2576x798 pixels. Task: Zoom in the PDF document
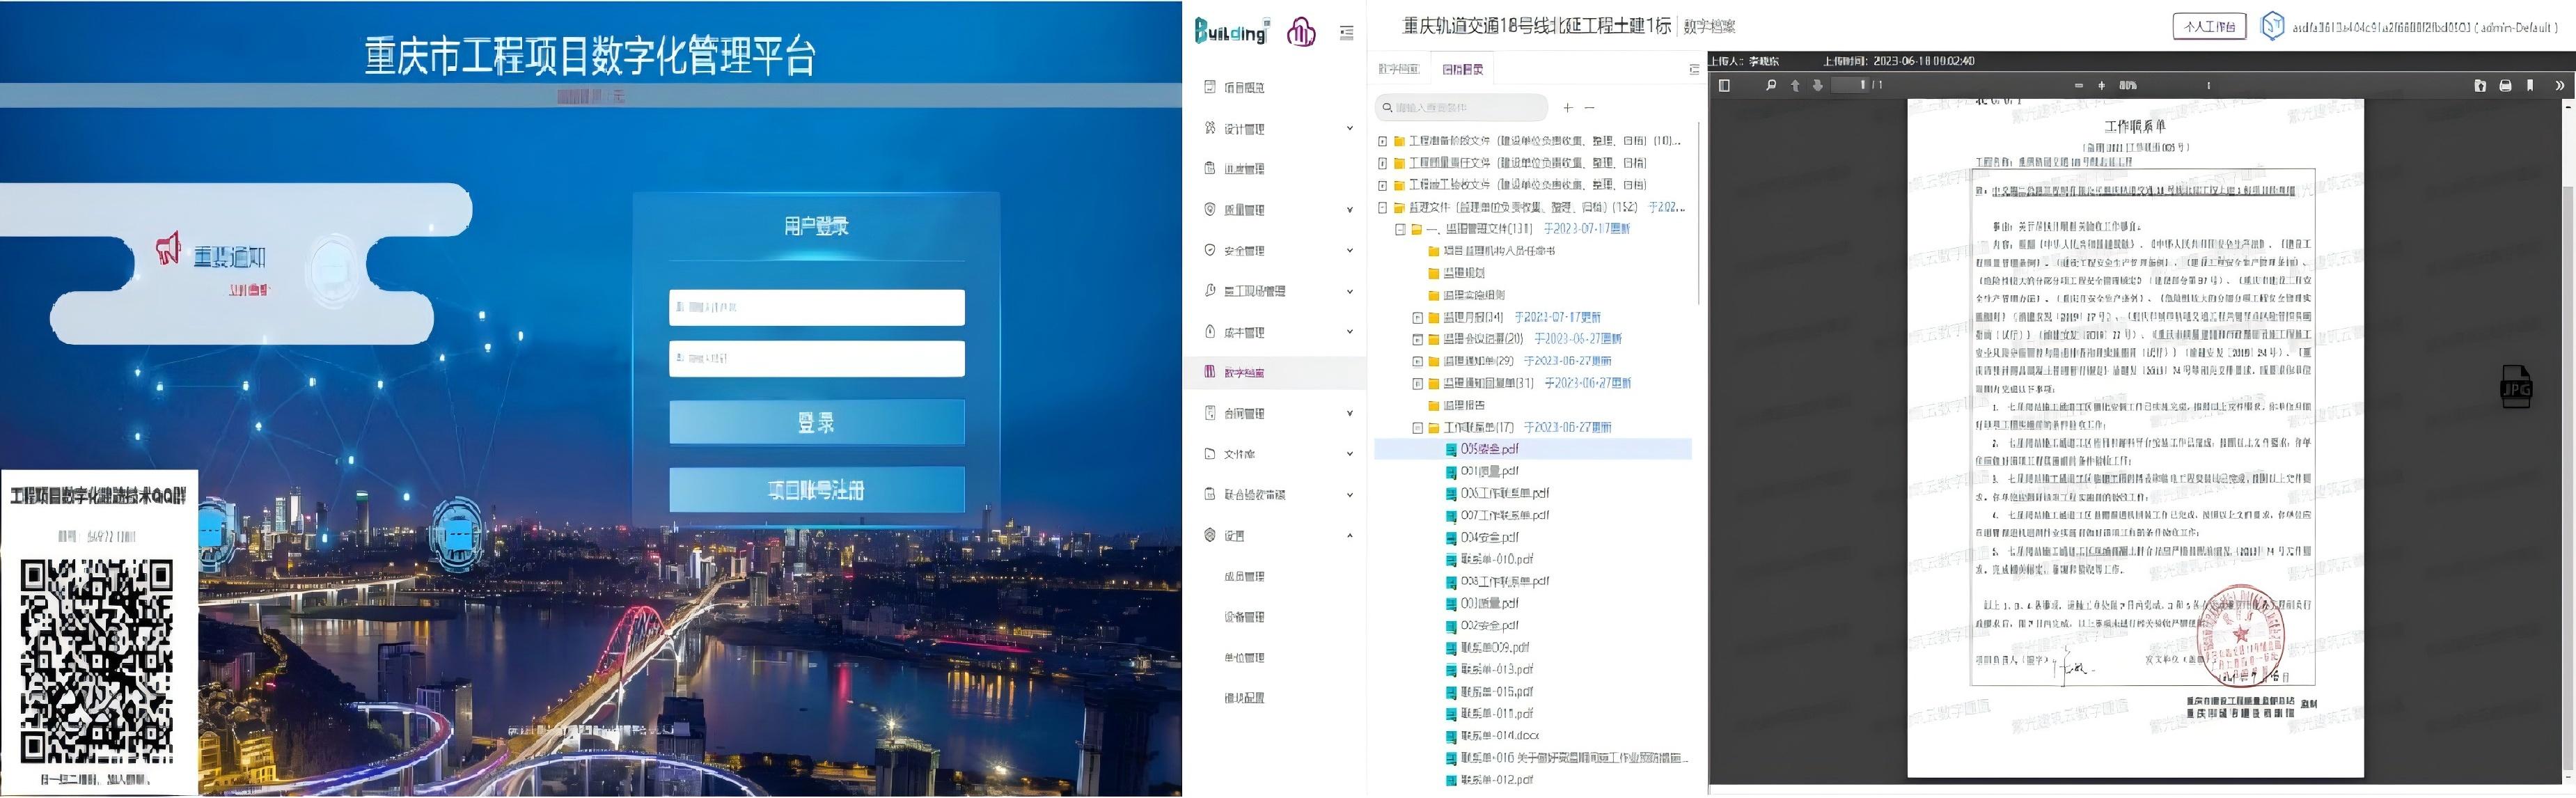pyautogui.click(x=2101, y=86)
